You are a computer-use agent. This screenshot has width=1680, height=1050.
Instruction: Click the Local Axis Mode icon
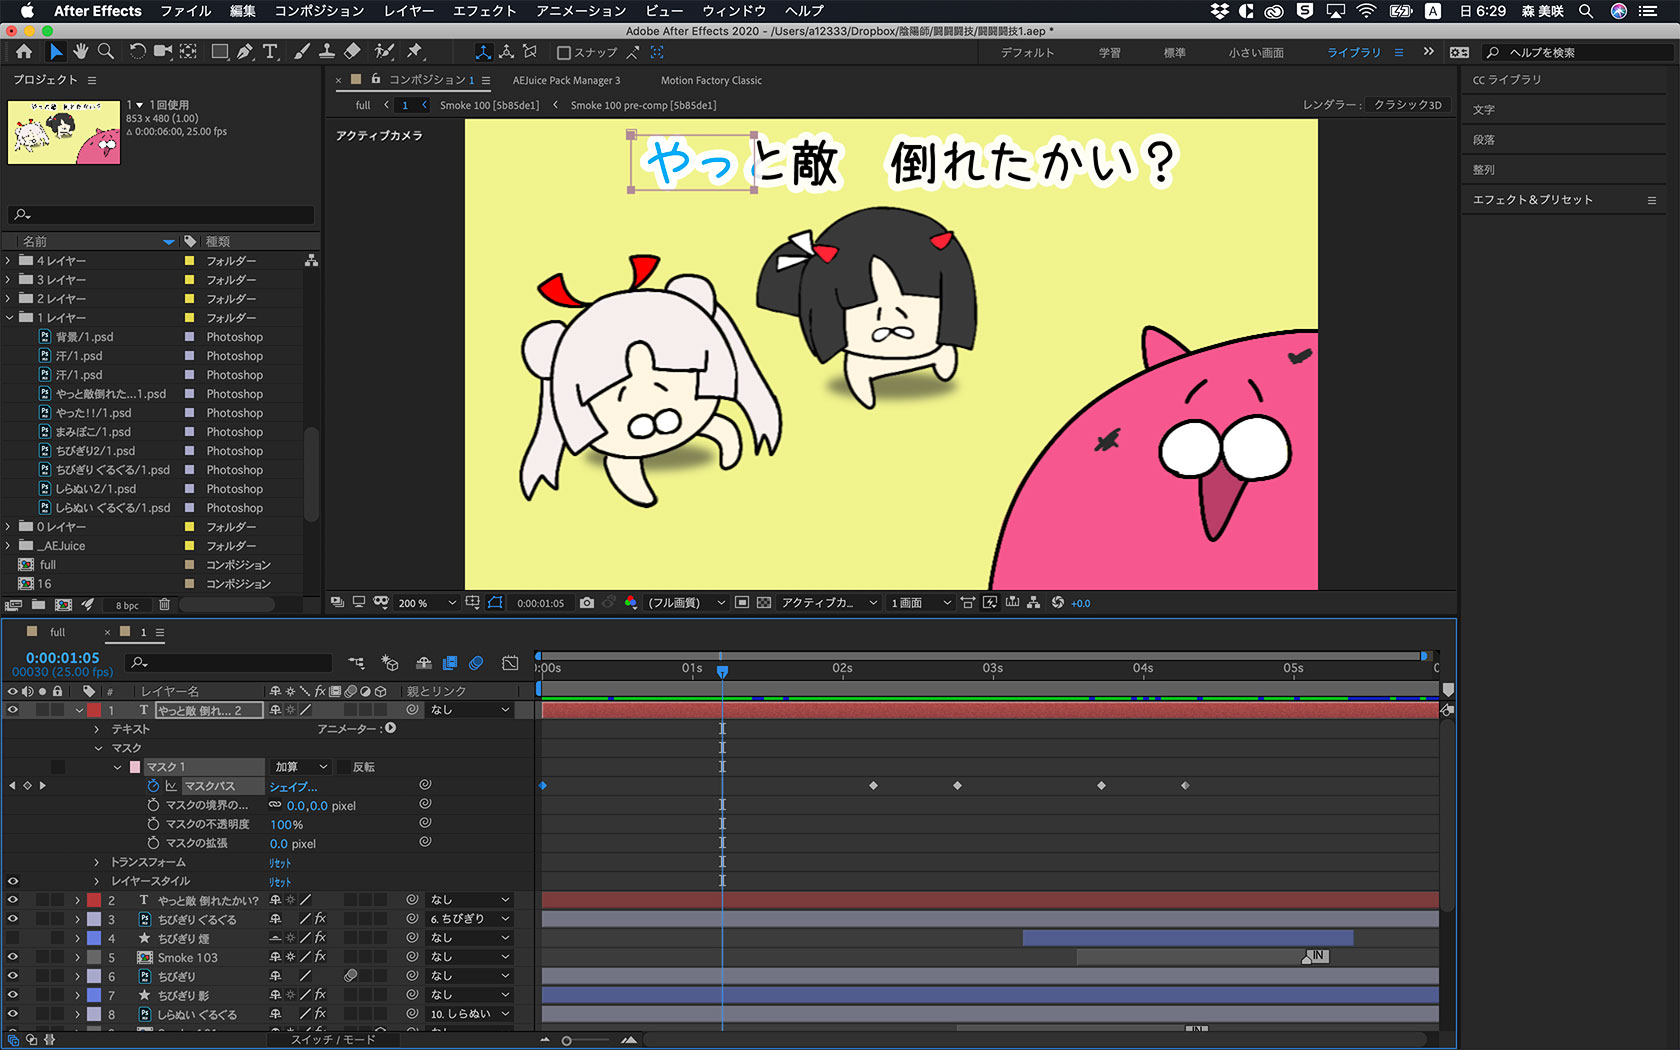point(483,52)
